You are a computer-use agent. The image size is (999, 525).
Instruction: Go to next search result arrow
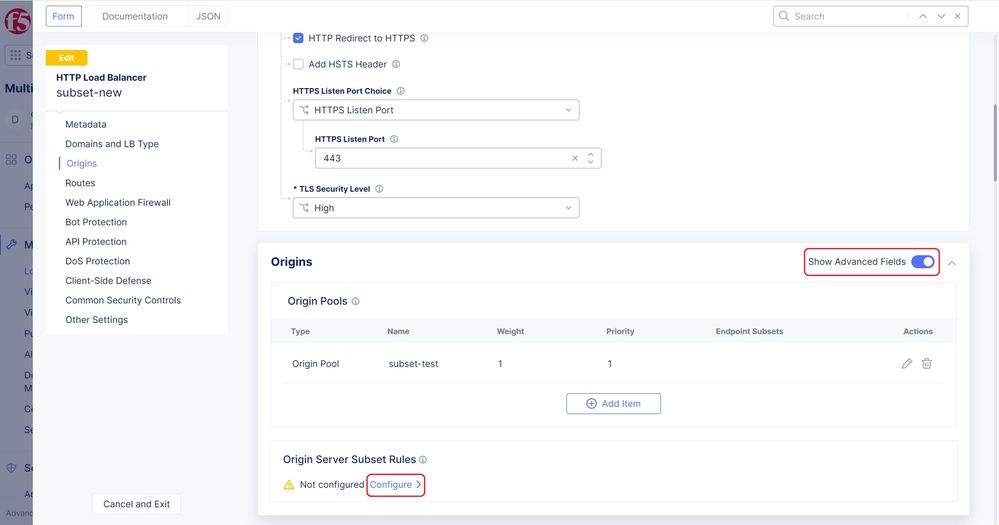click(941, 16)
